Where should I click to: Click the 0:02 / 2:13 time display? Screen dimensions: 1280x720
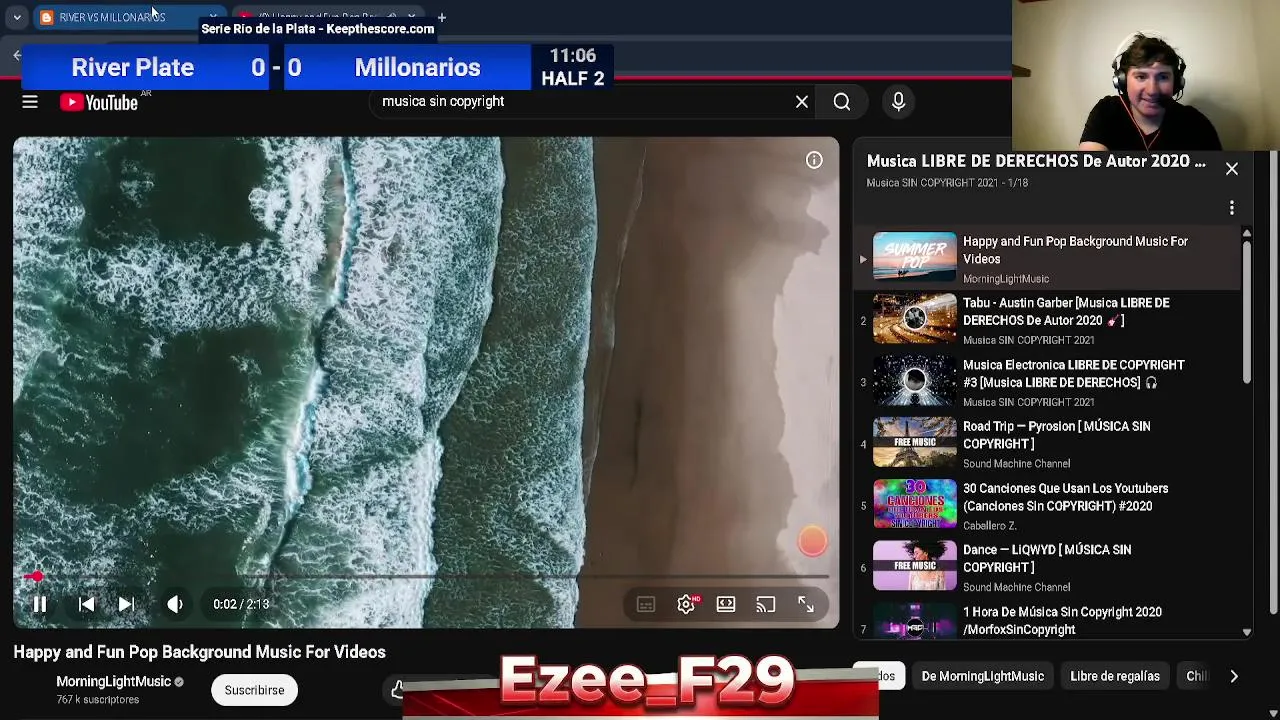pos(241,604)
